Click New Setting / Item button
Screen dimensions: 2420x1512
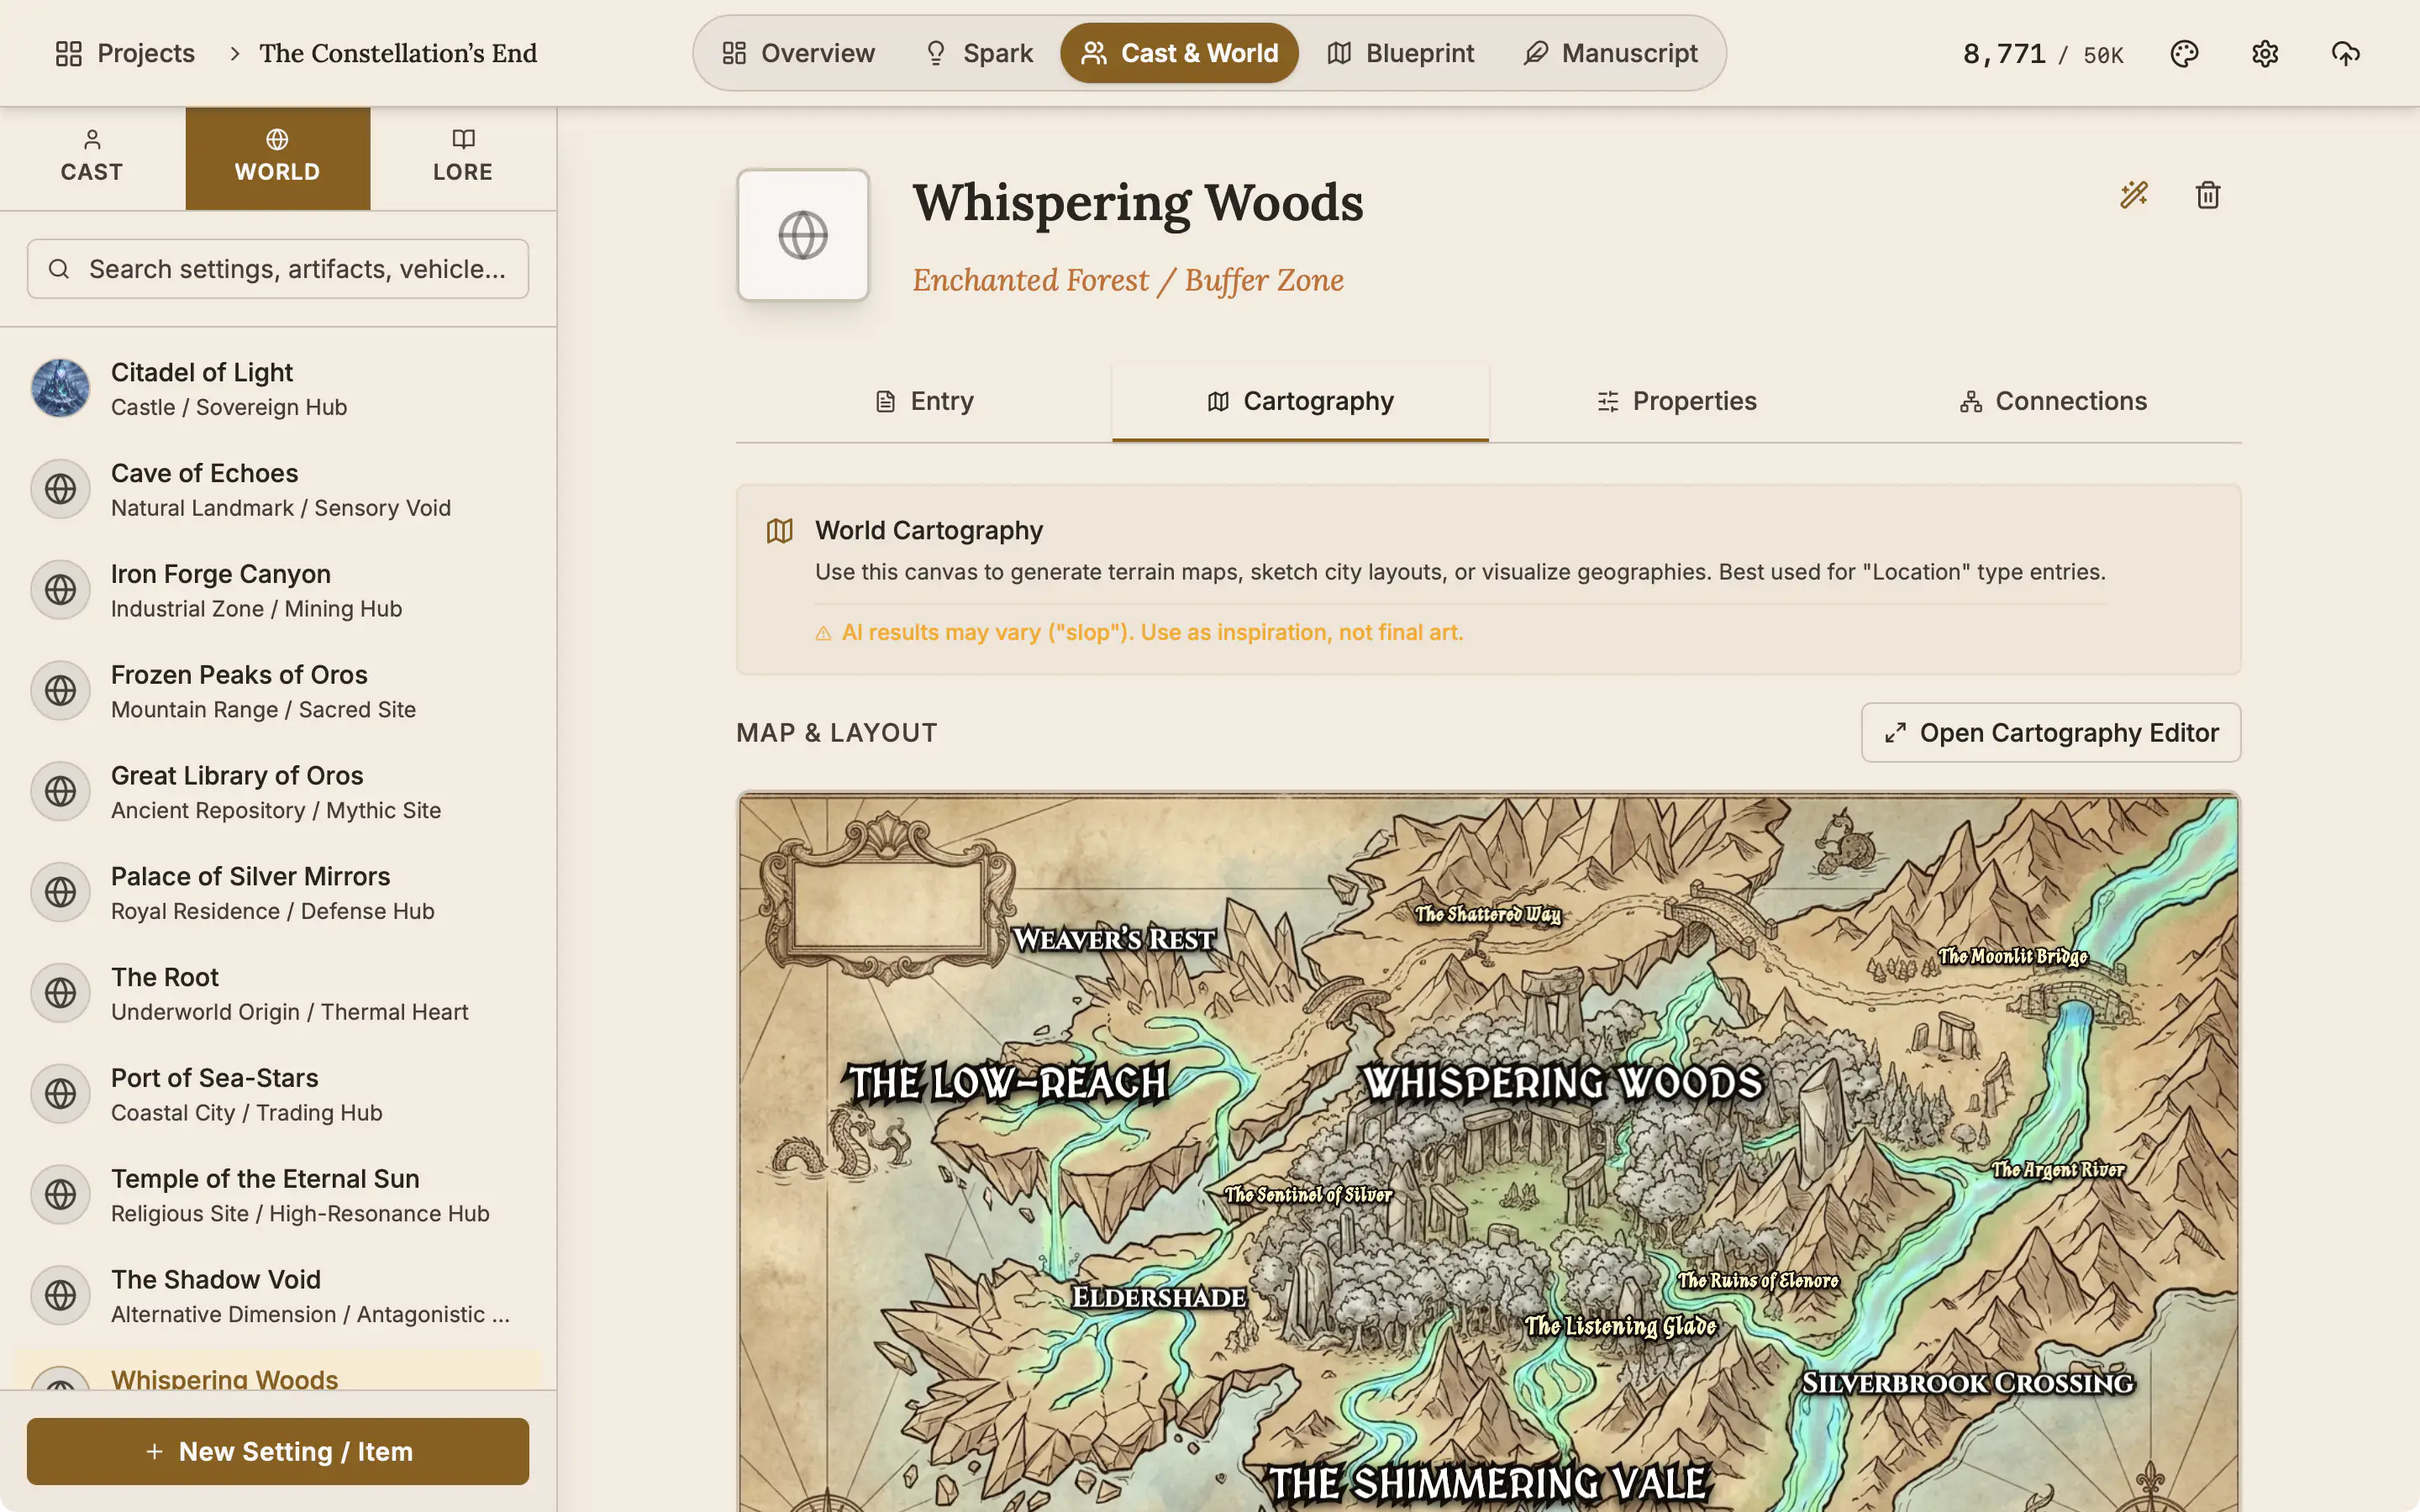(x=278, y=1451)
